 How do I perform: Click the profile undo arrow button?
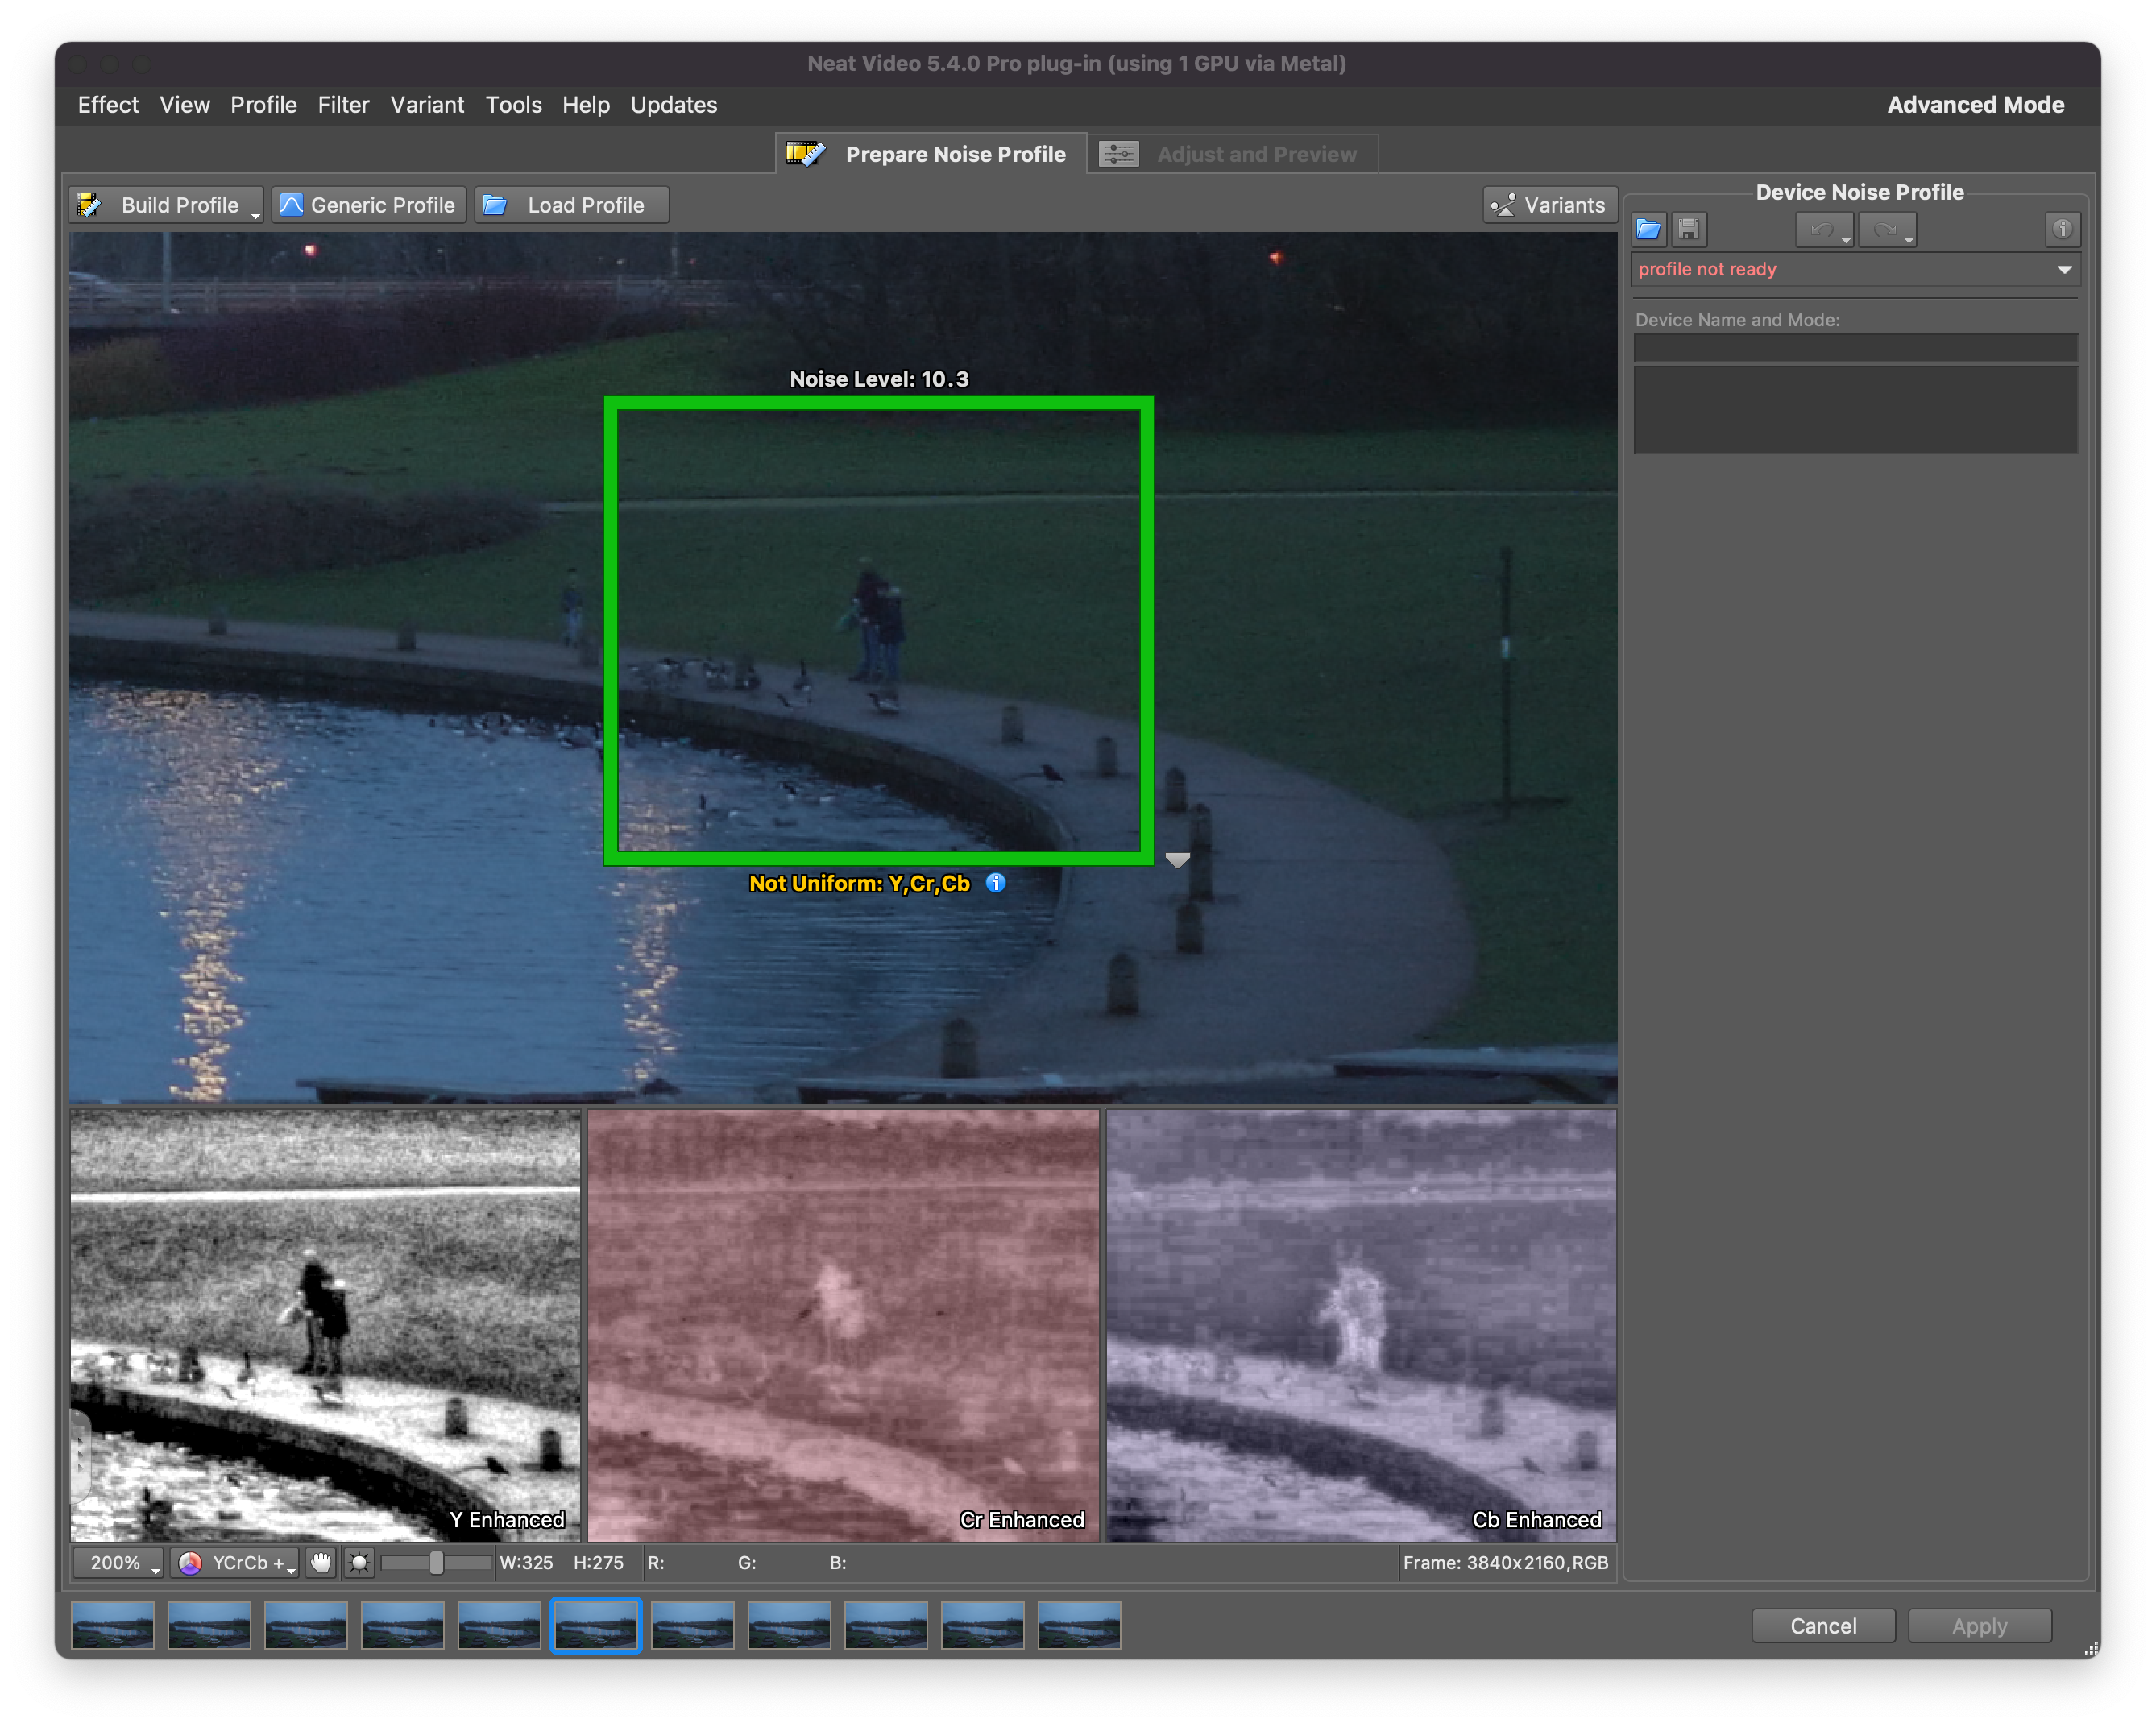click(1822, 230)
